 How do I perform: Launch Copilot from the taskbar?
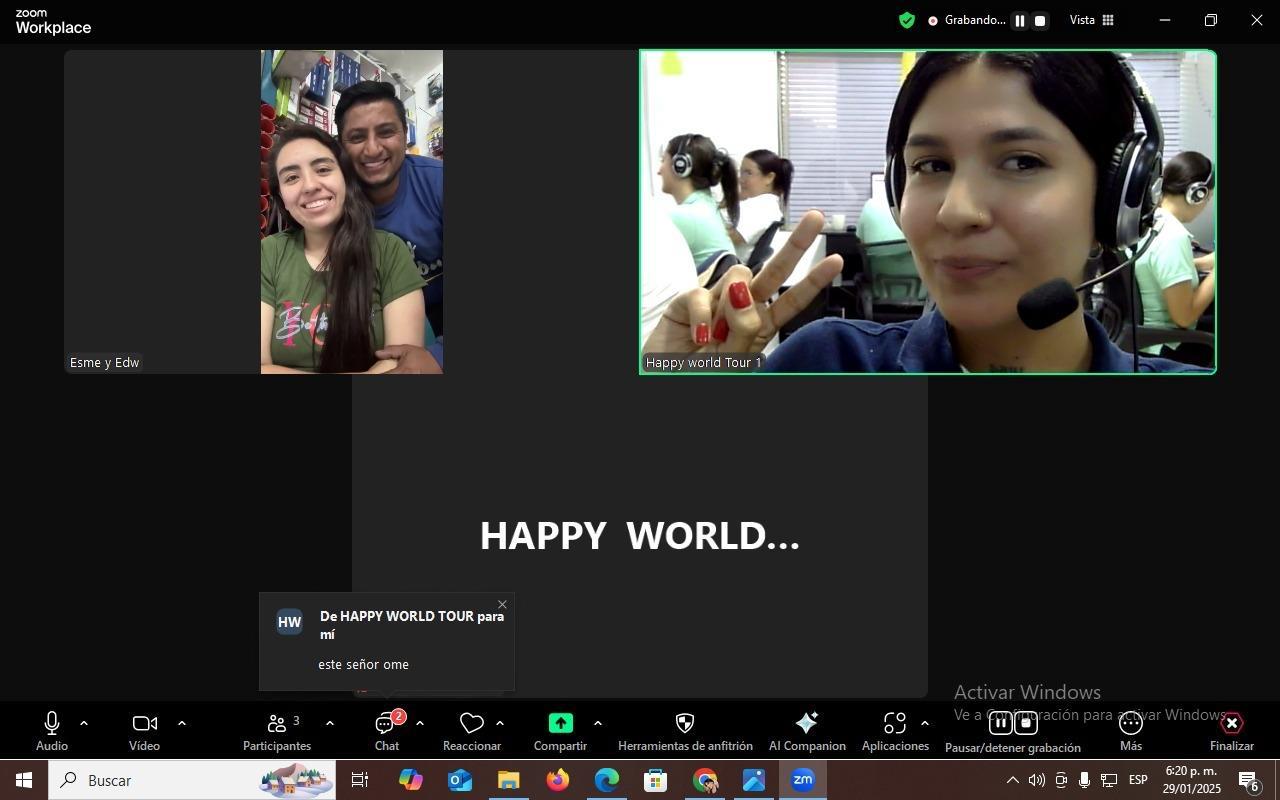tap(410, 780)
